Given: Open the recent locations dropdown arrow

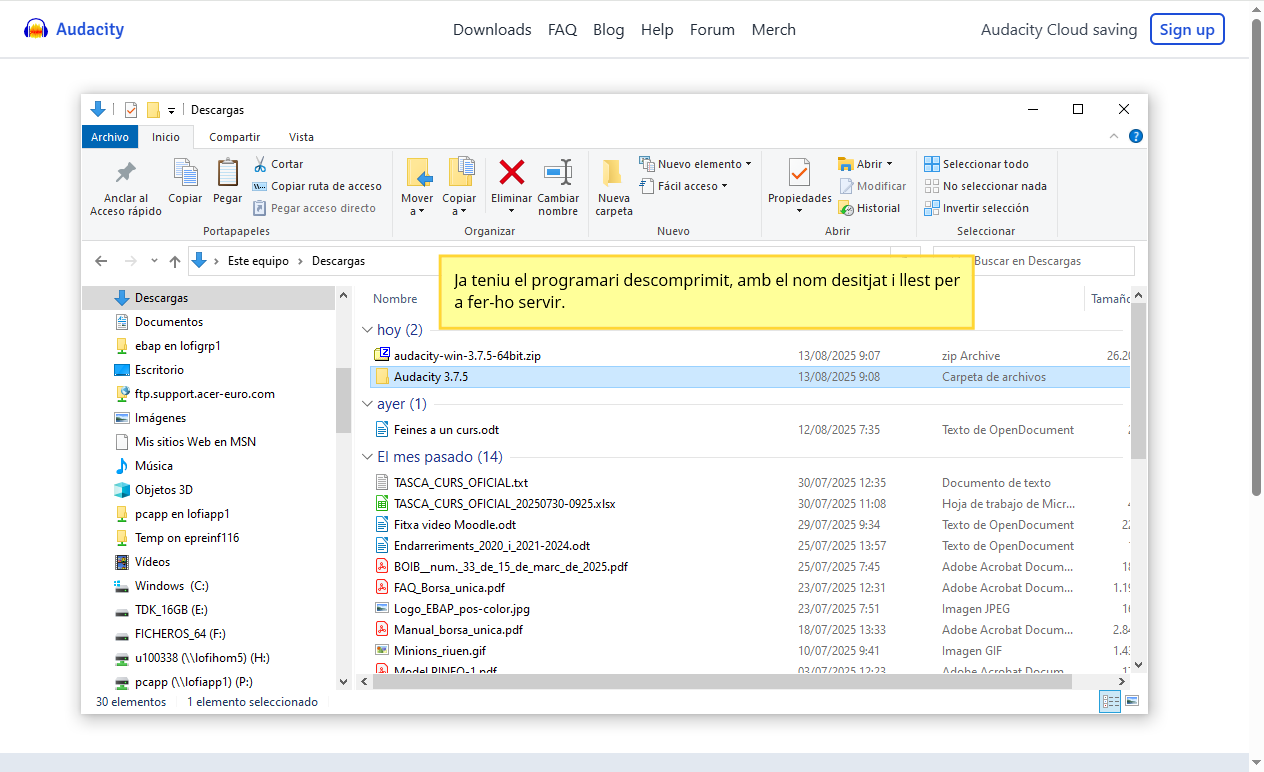Looking at the screenshot, I should tap(154, 261).
